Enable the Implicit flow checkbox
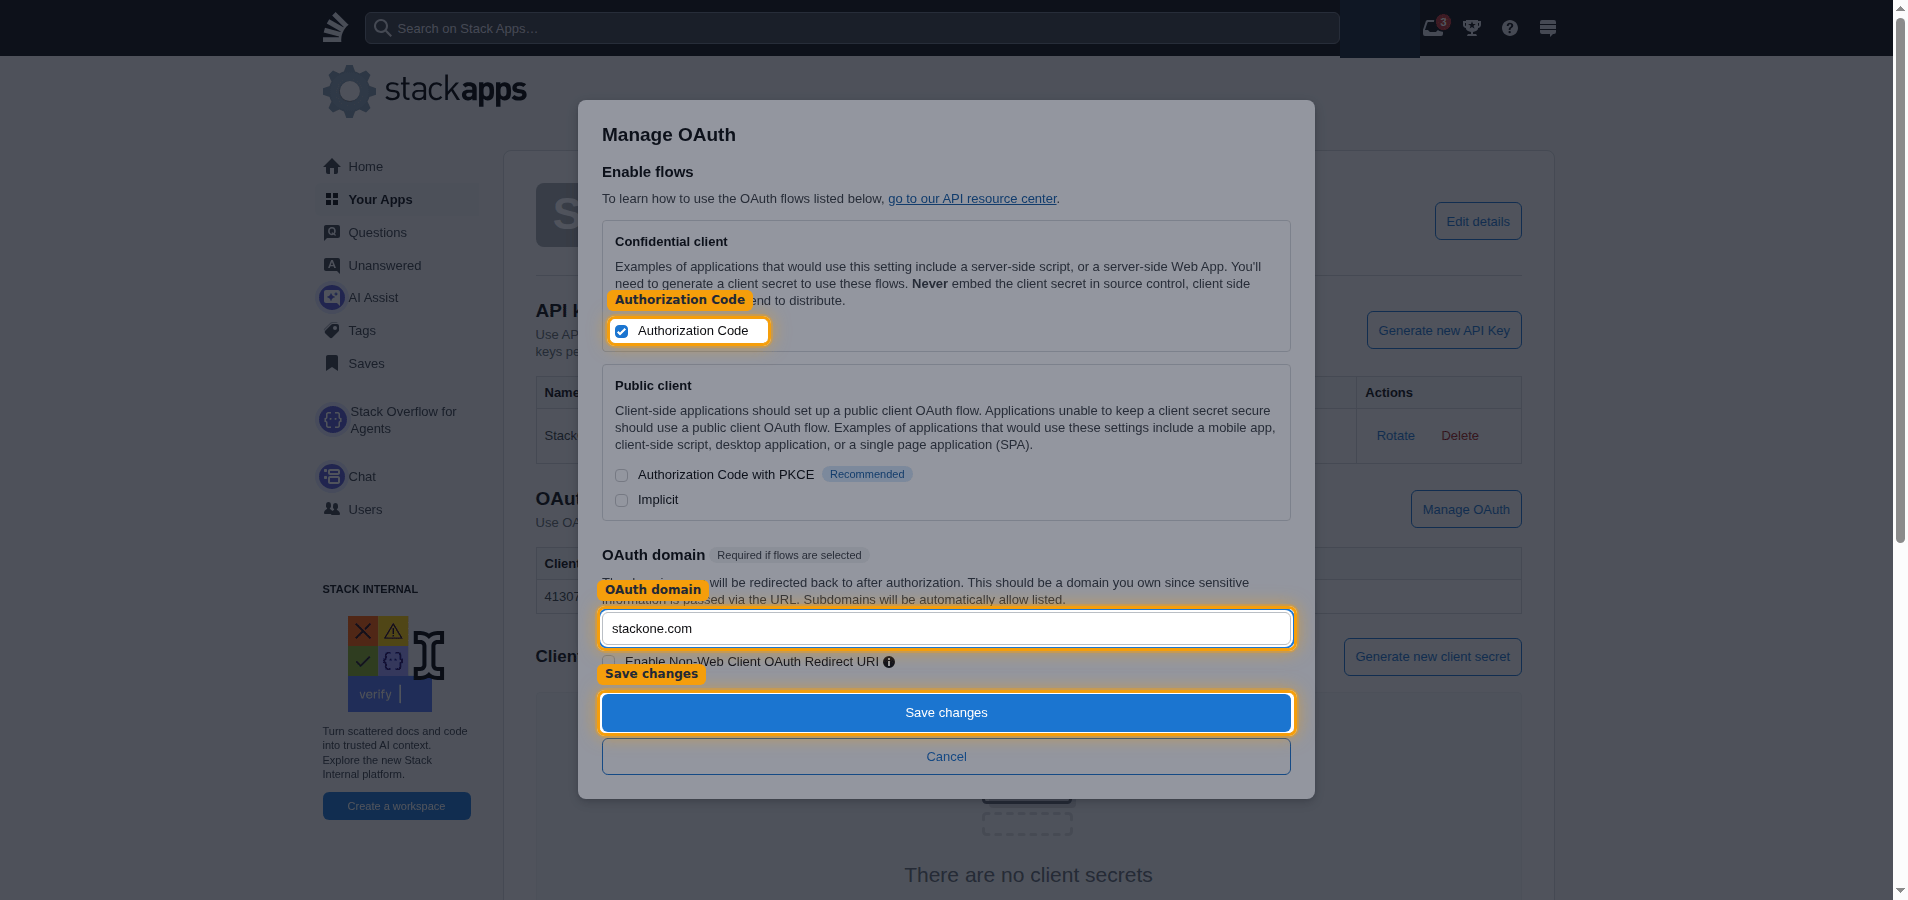 (x=622, y=500)
